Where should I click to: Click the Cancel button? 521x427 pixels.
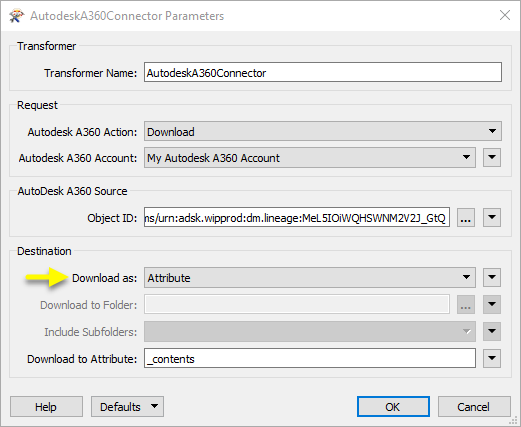[474, 407]
